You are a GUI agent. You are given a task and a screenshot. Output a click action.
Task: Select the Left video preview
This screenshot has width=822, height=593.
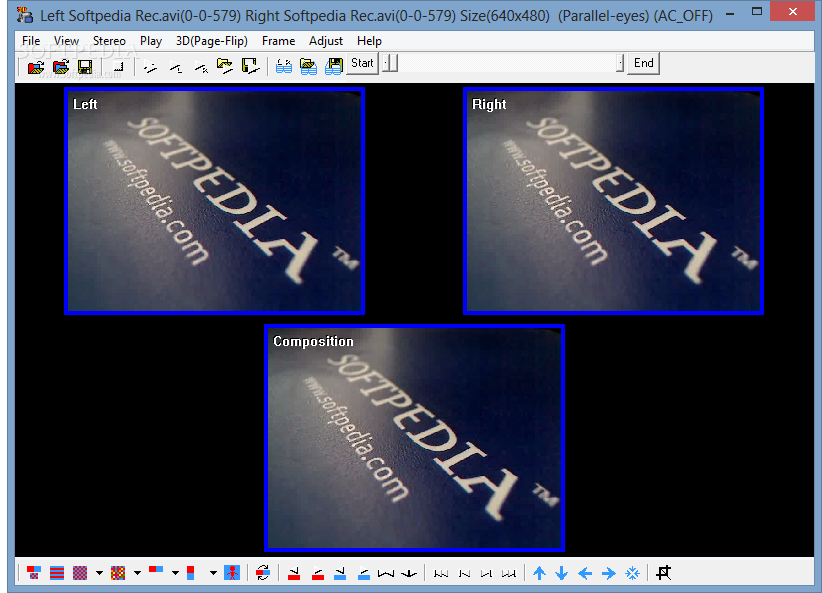click(x=214, y=201)
